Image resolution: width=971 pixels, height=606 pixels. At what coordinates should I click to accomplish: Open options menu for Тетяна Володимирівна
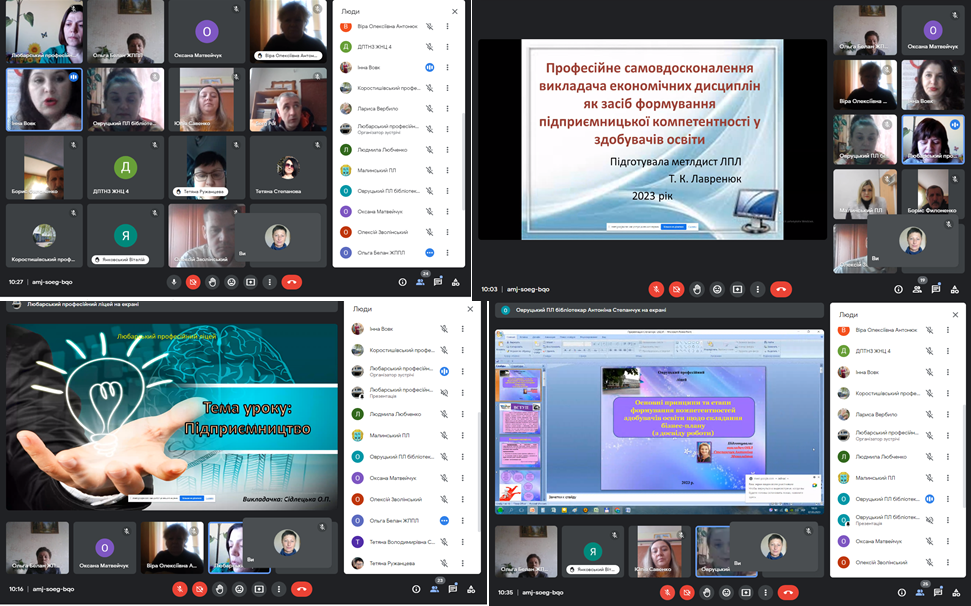click(462, 541)
